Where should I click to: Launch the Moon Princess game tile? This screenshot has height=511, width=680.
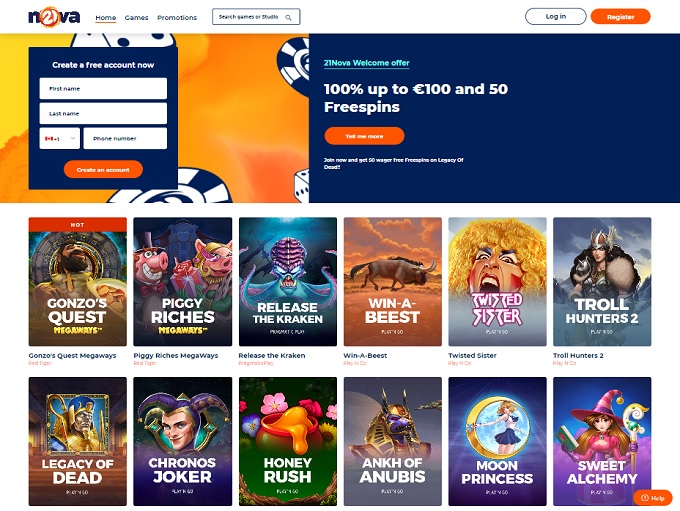click(497, 441)
